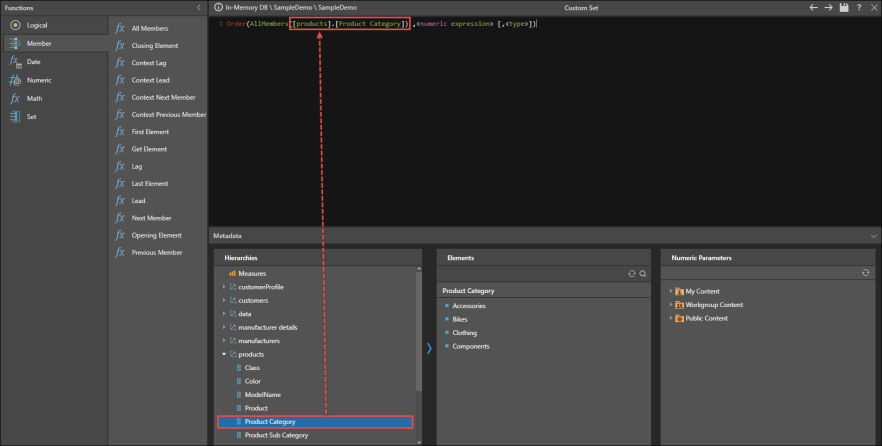
Task: Select the Math function category
Action: 54,98
